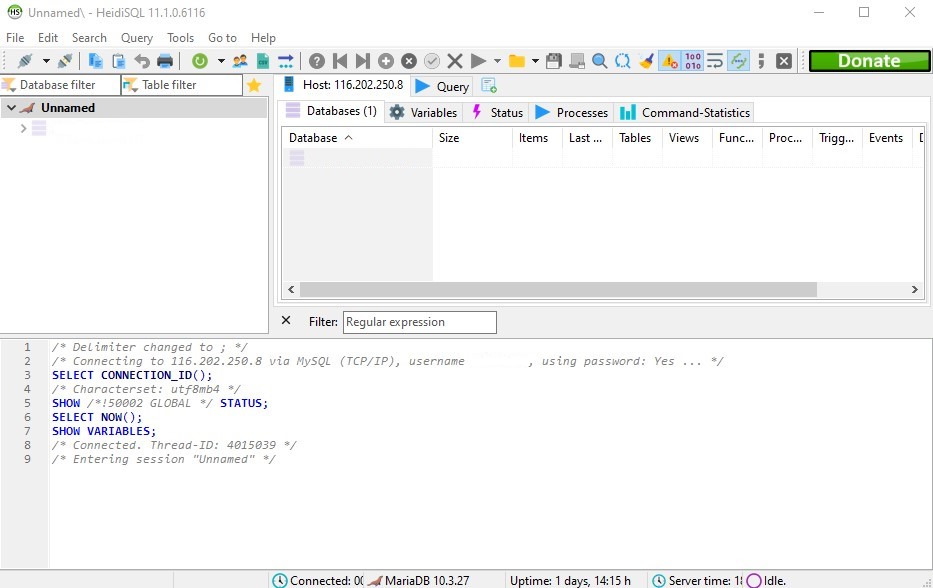933x588 pixels.
Task: Click the Undo arrow icon
Action: [142, 61]
